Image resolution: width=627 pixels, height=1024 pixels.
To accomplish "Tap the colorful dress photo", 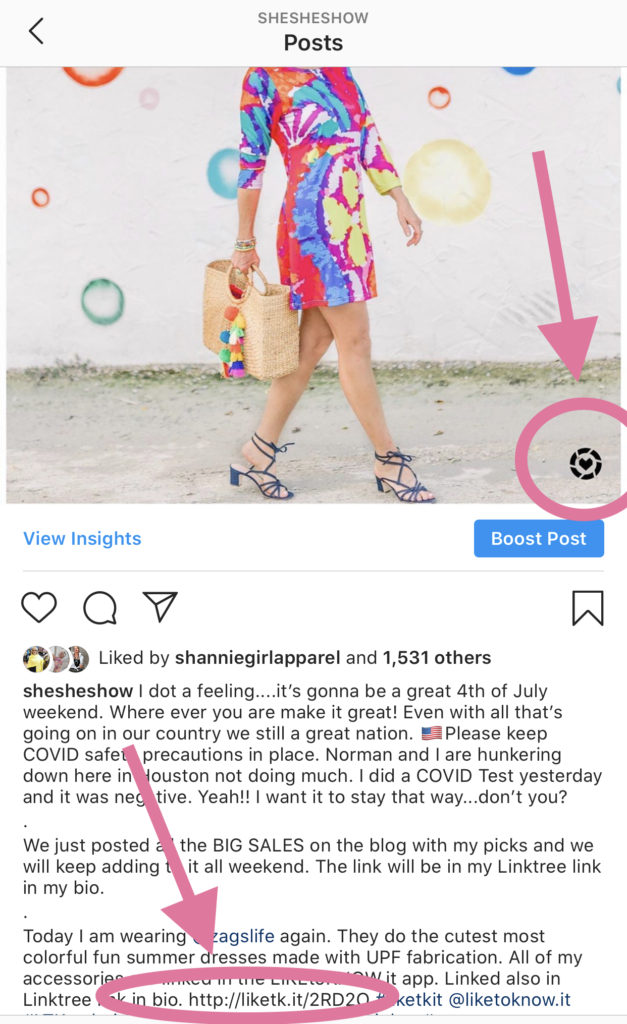I will click(314, 285).
